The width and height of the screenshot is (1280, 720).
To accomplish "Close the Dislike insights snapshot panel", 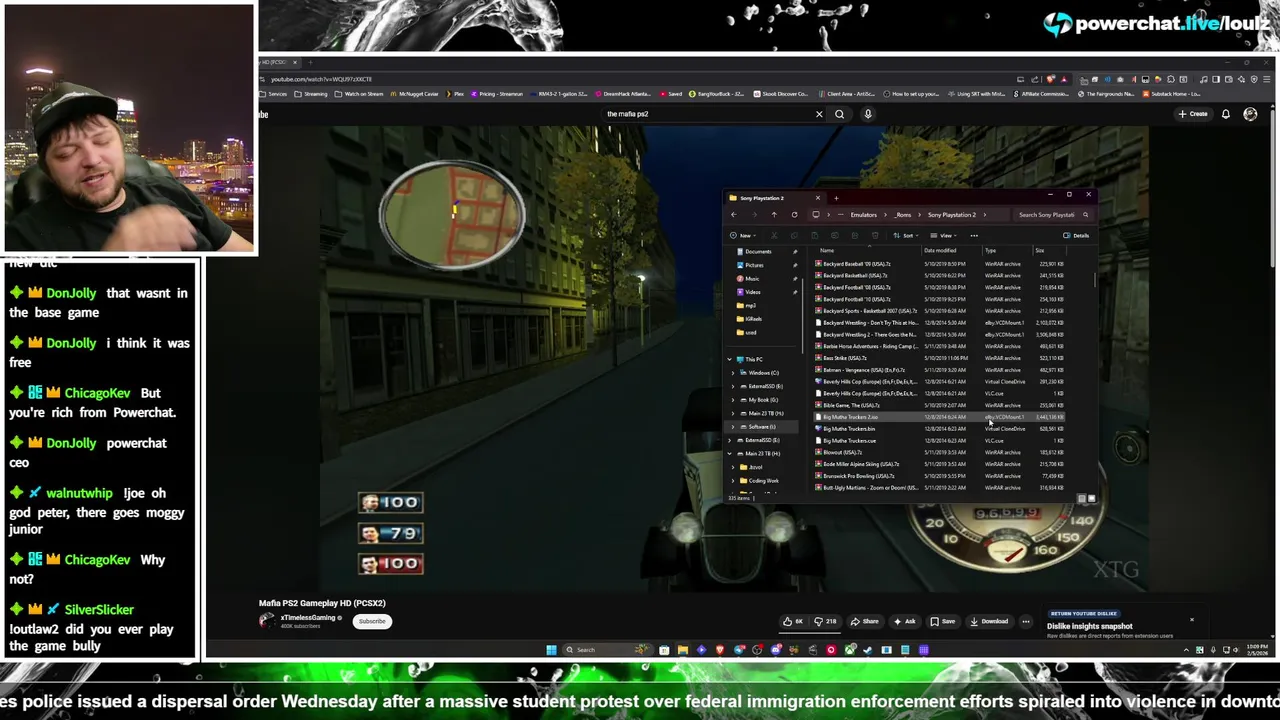I will pyautogui.click(x=1192, y=620).
